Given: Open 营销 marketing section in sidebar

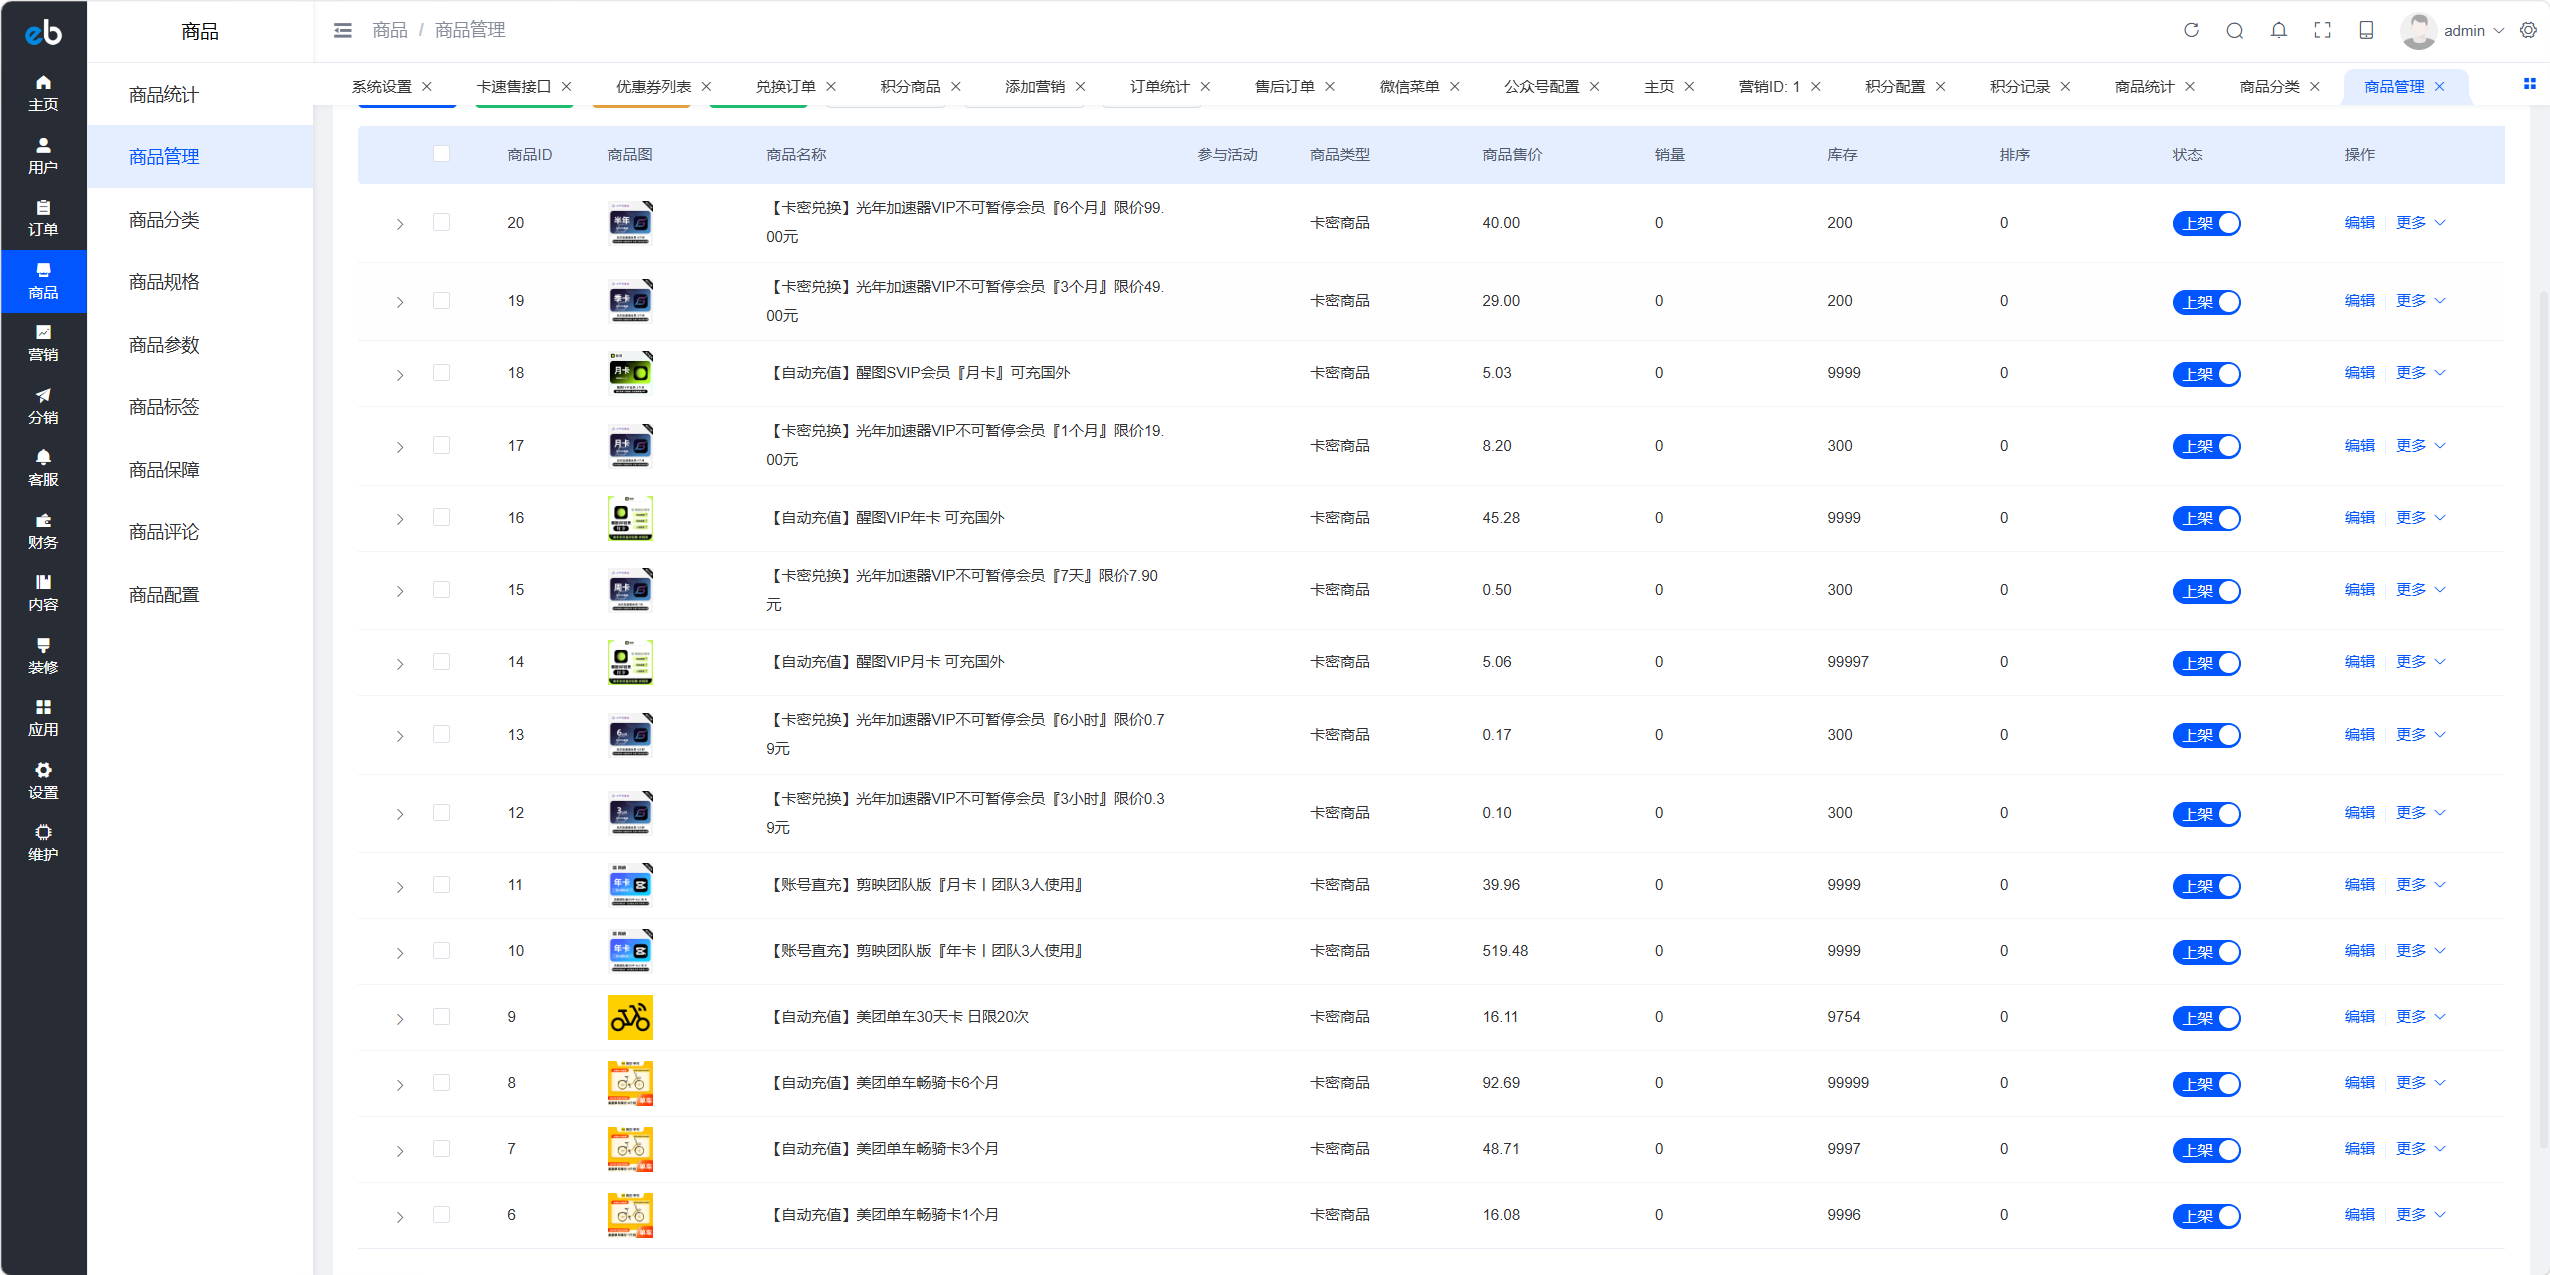Looking at the screenshot, I should tap(43, 343).
